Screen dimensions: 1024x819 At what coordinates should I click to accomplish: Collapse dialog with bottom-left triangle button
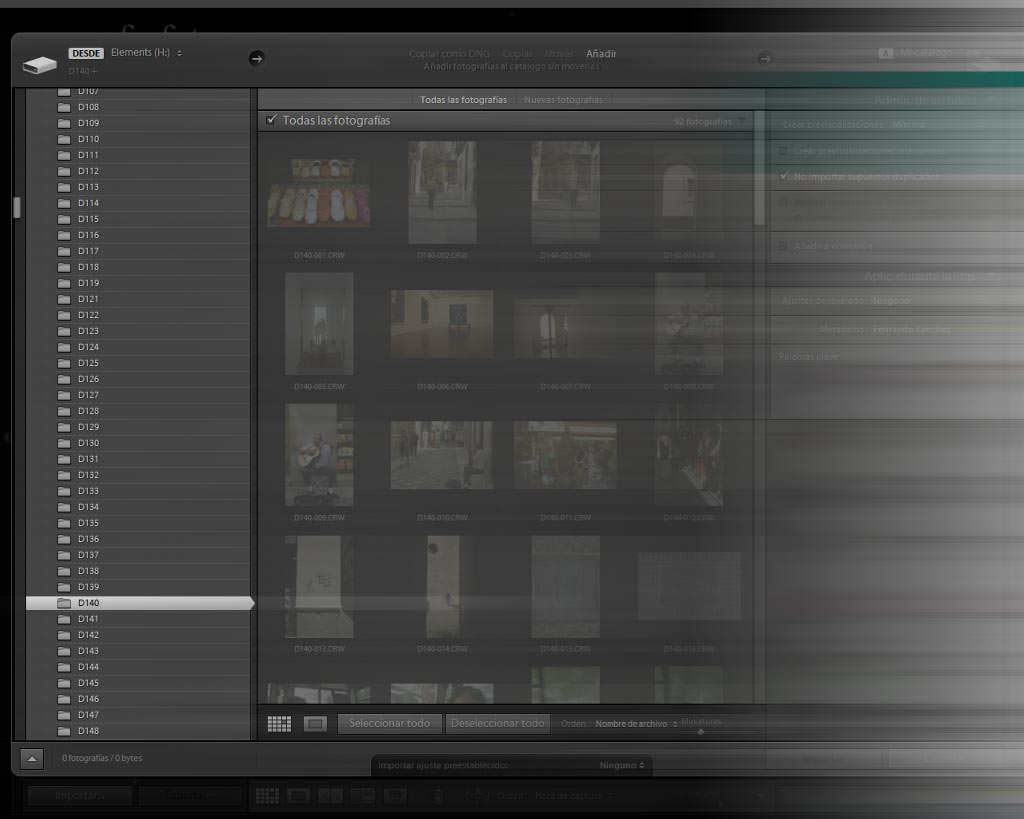coord(31,759)
